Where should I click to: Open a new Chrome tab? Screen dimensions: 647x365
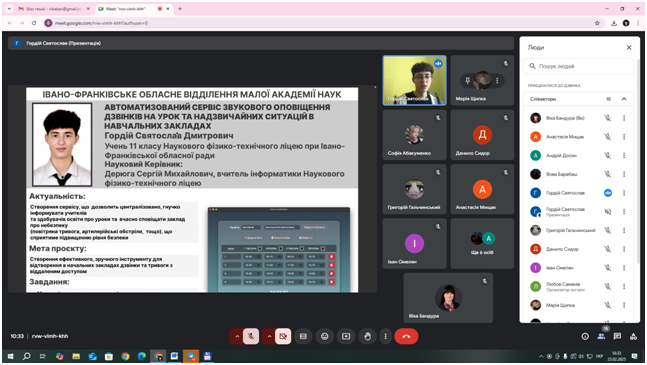179,9
